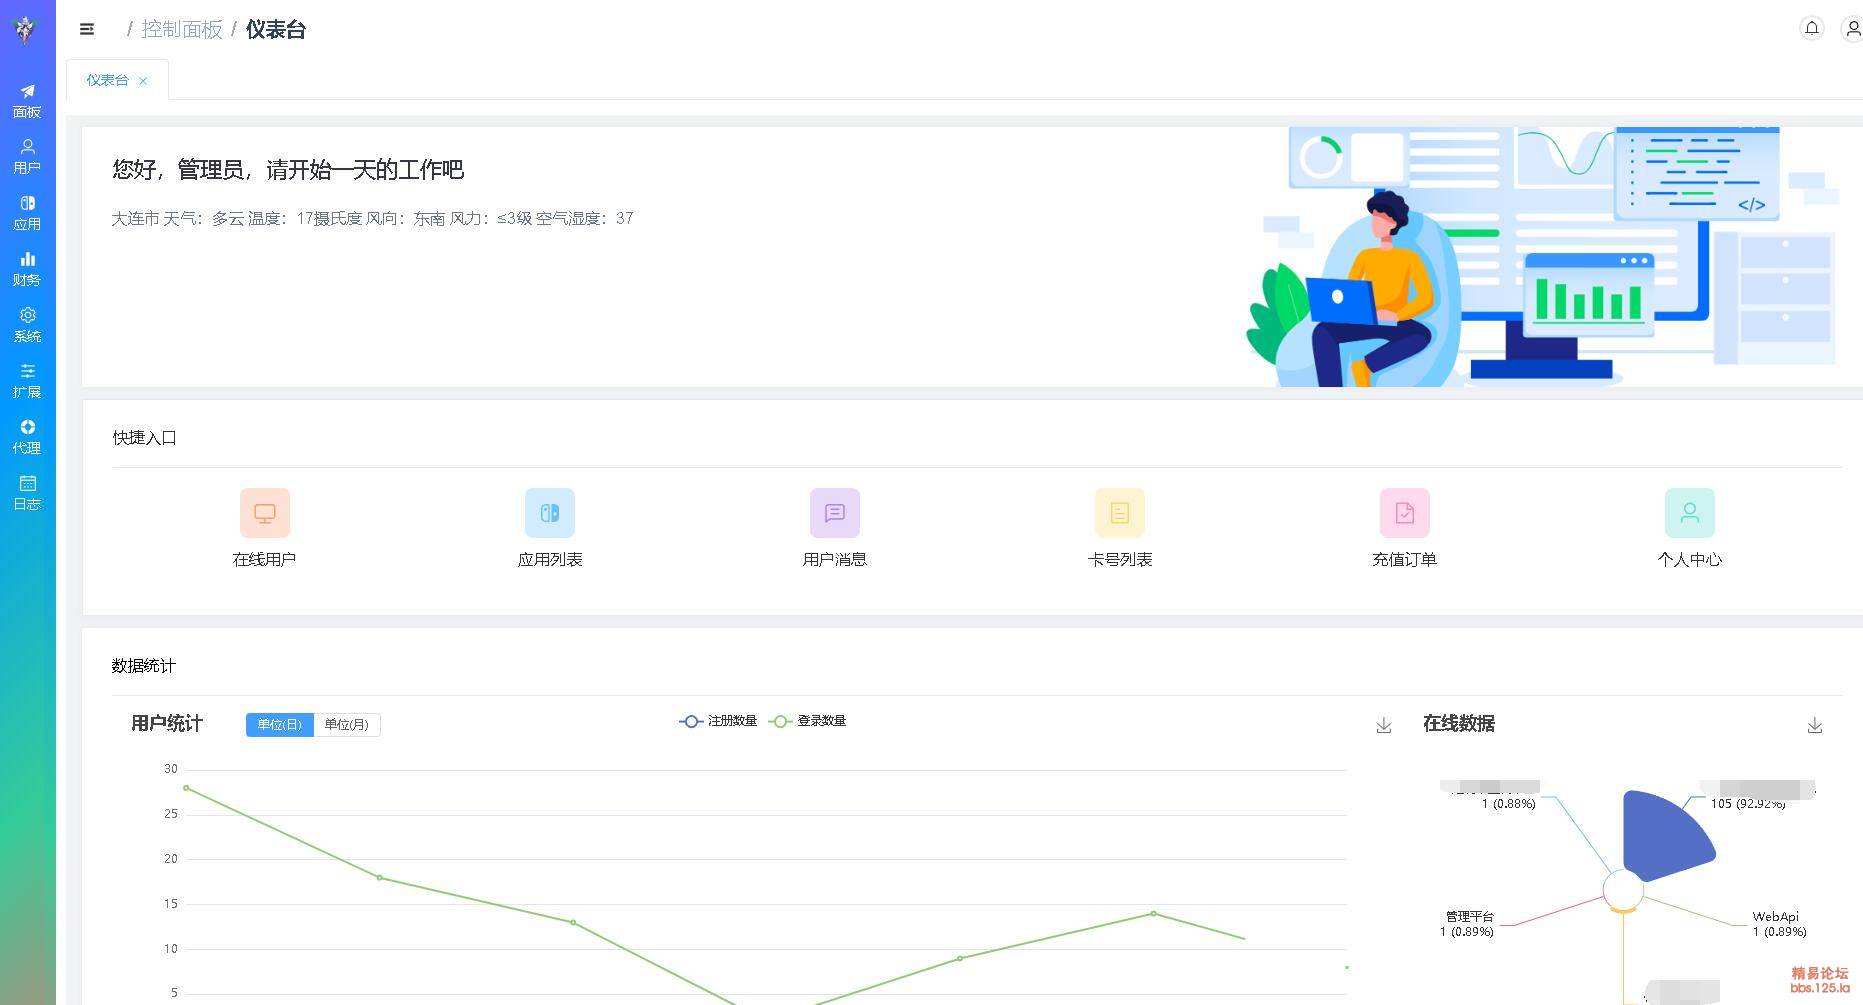The width and height of the screenshot is (1863, 1005).
Task: Select the 单位(日) unit option
Action: pyautogui.click(x=279, y=724)
